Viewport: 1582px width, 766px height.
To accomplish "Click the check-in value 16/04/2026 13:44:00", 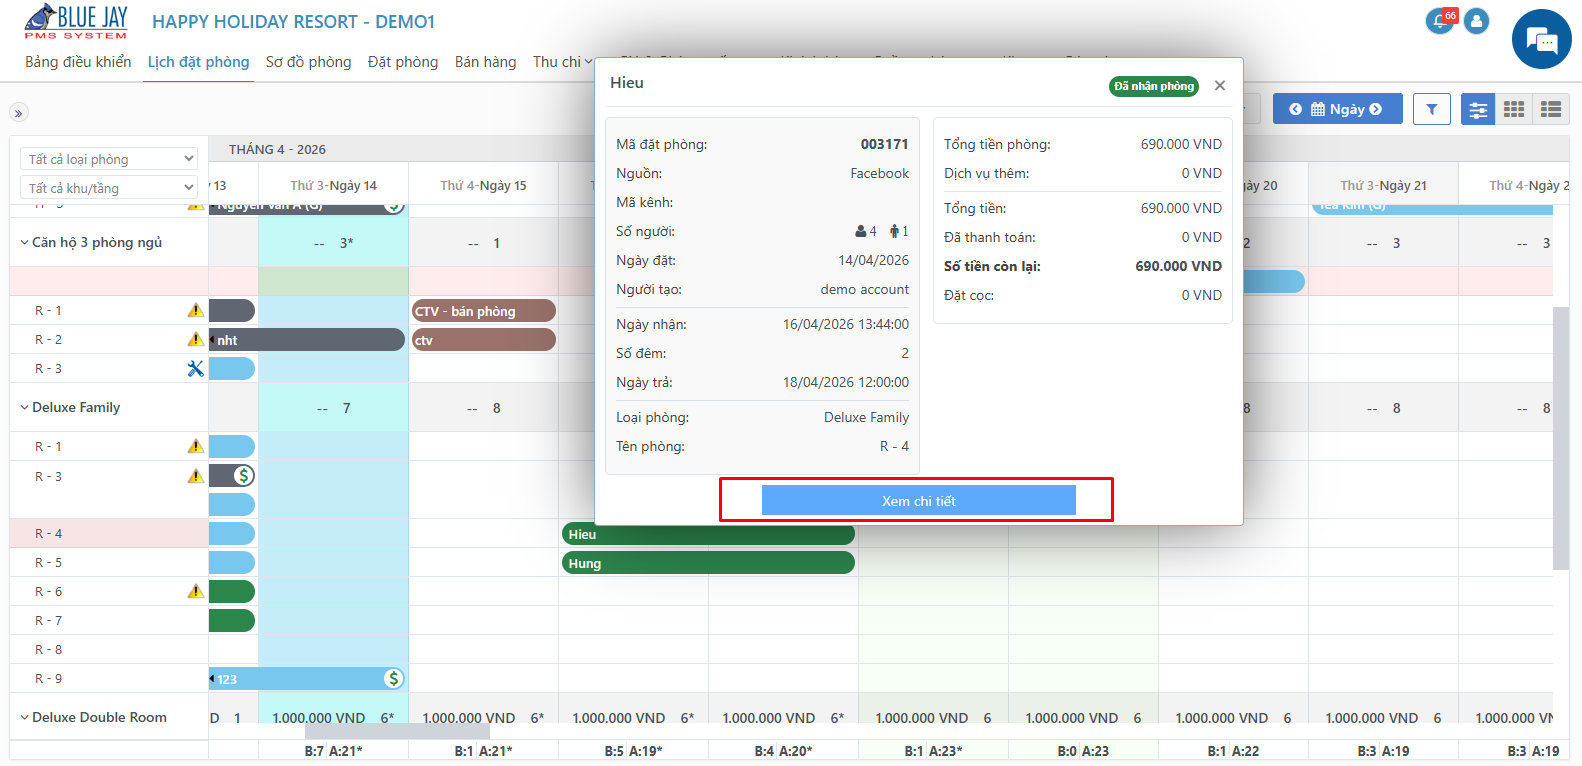I will pyautogui.click(x=846, y=324).
